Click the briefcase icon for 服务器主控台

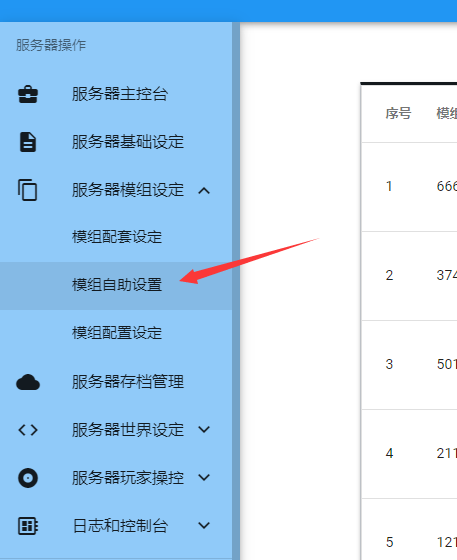(x=28, y=94)
